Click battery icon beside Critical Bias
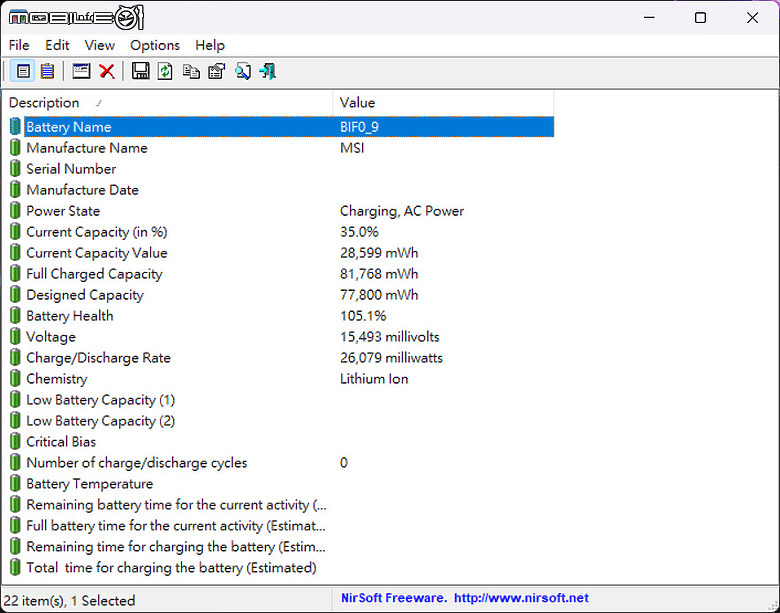Image resolution: width=780 pixels, height=613 pixels. coord(15,442)
